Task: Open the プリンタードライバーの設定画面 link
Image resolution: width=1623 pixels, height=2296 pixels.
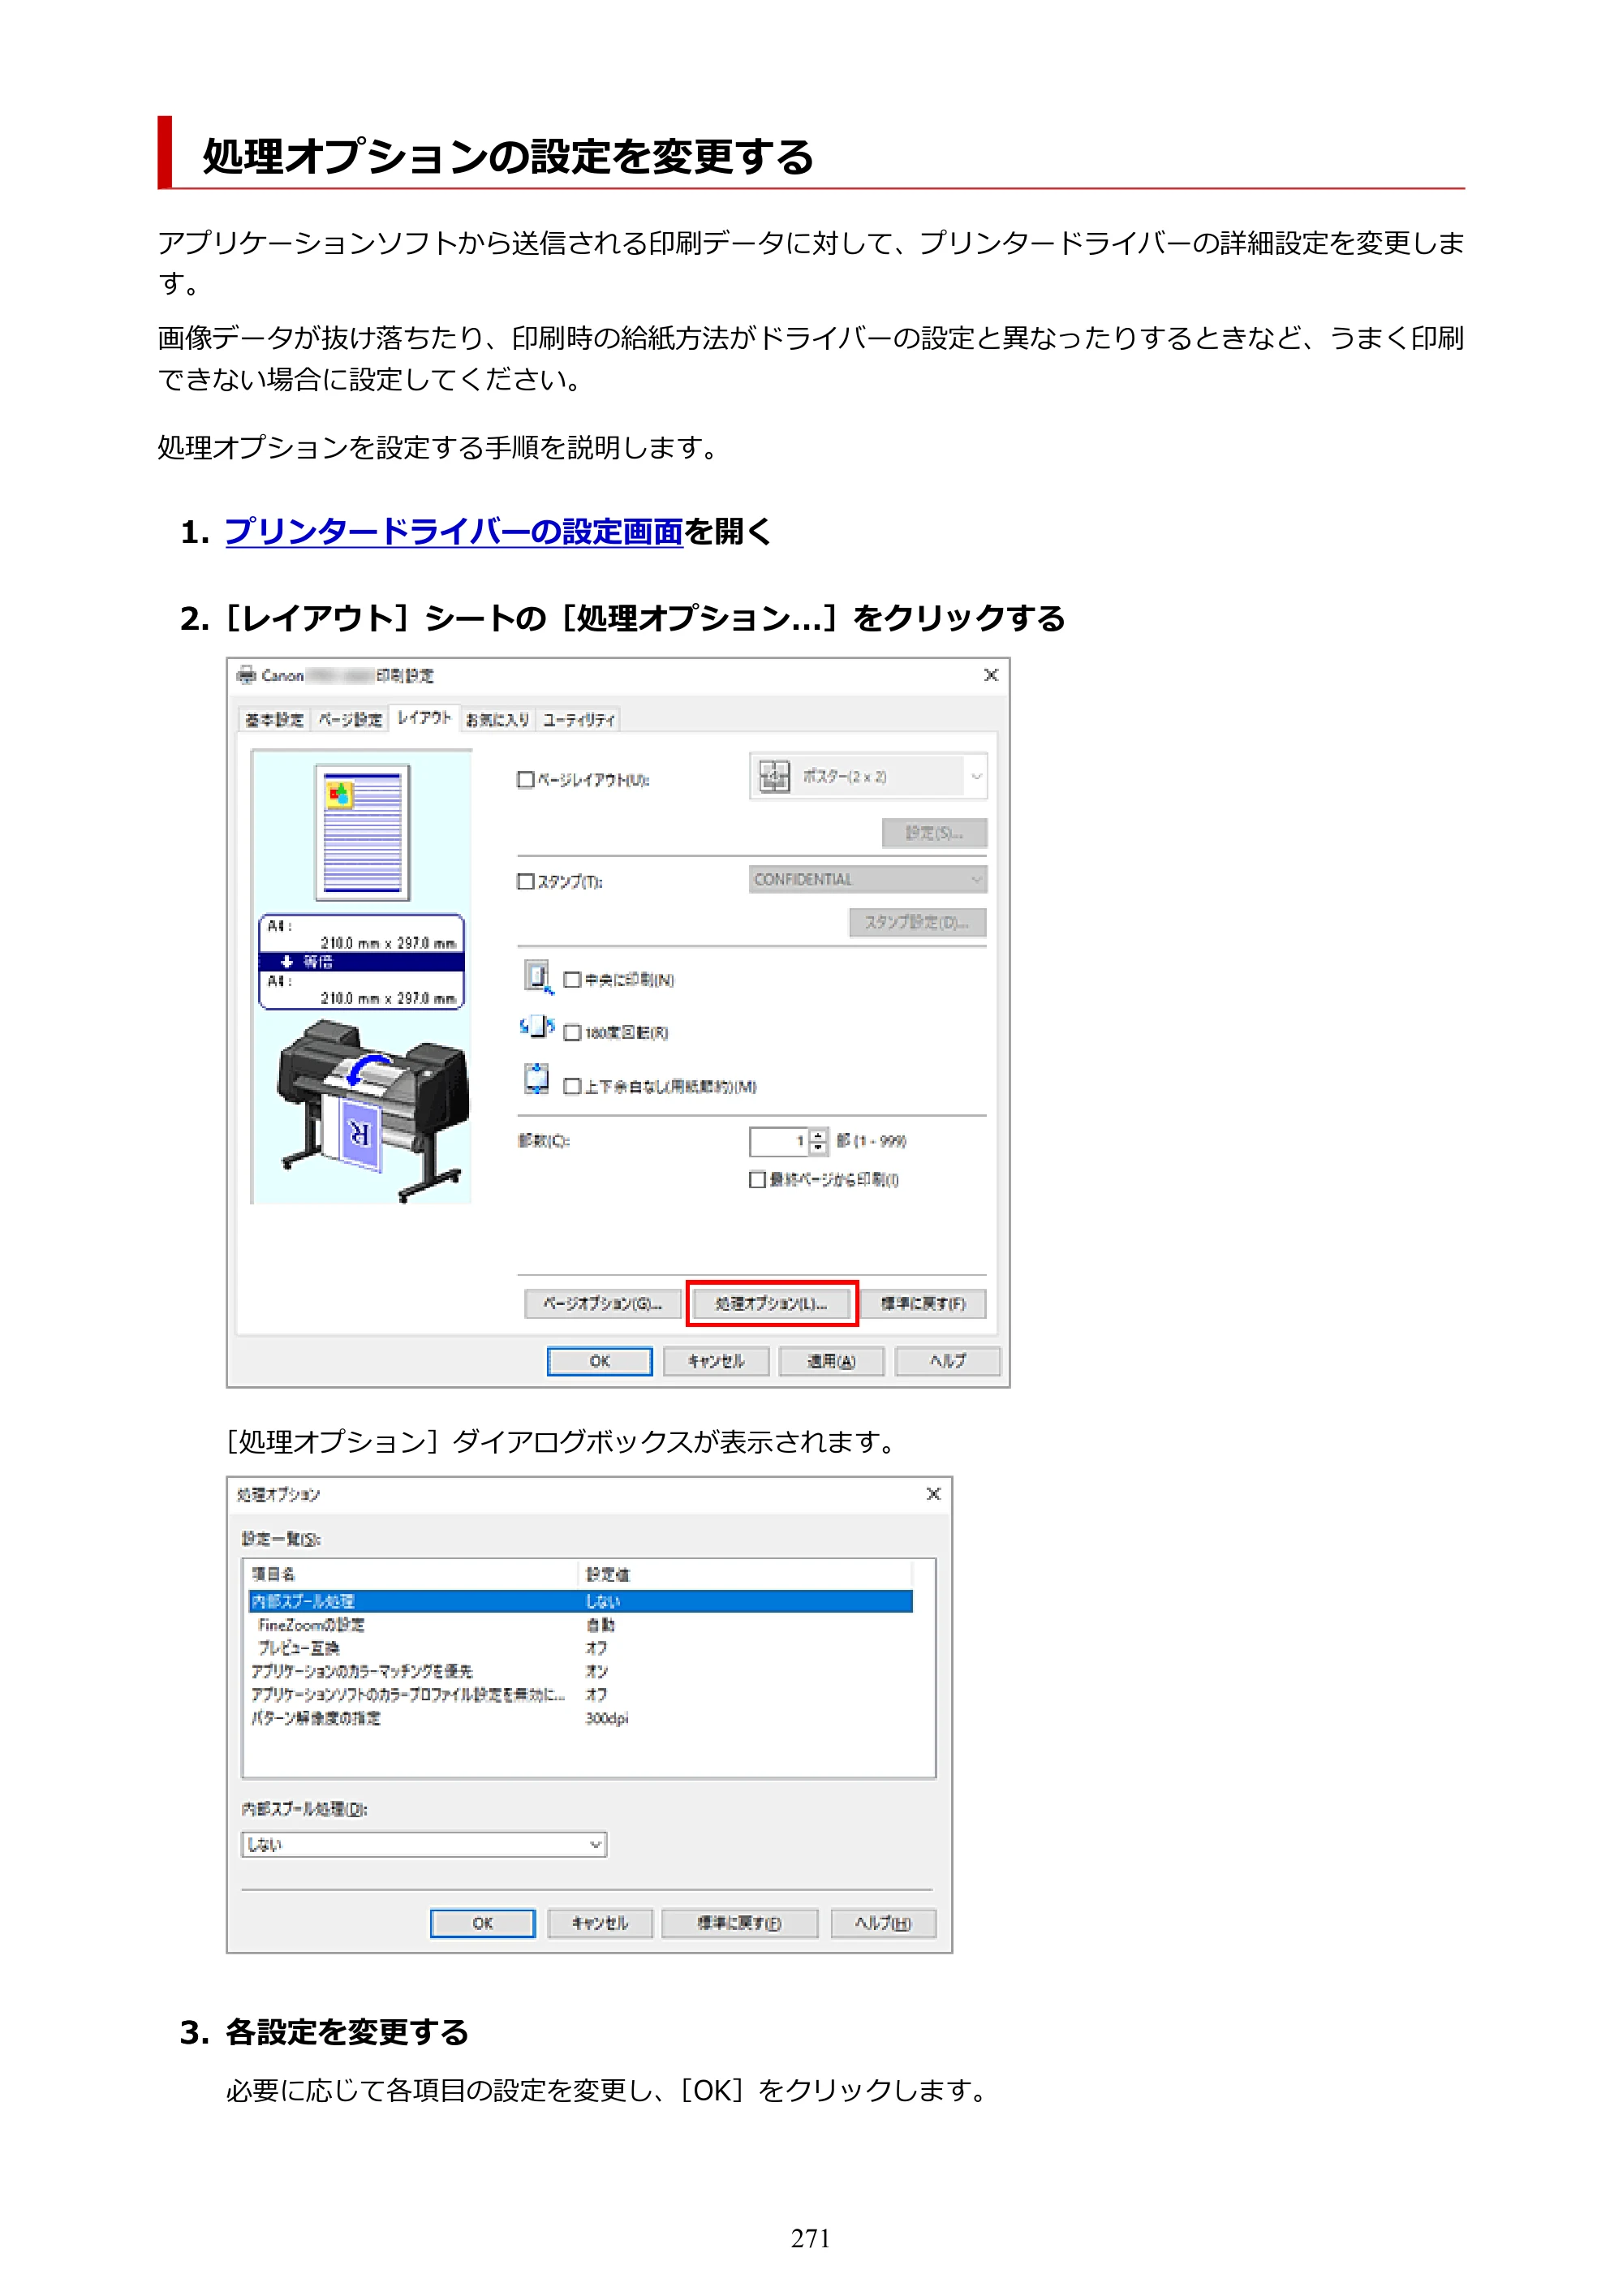Action: [453, 531]
